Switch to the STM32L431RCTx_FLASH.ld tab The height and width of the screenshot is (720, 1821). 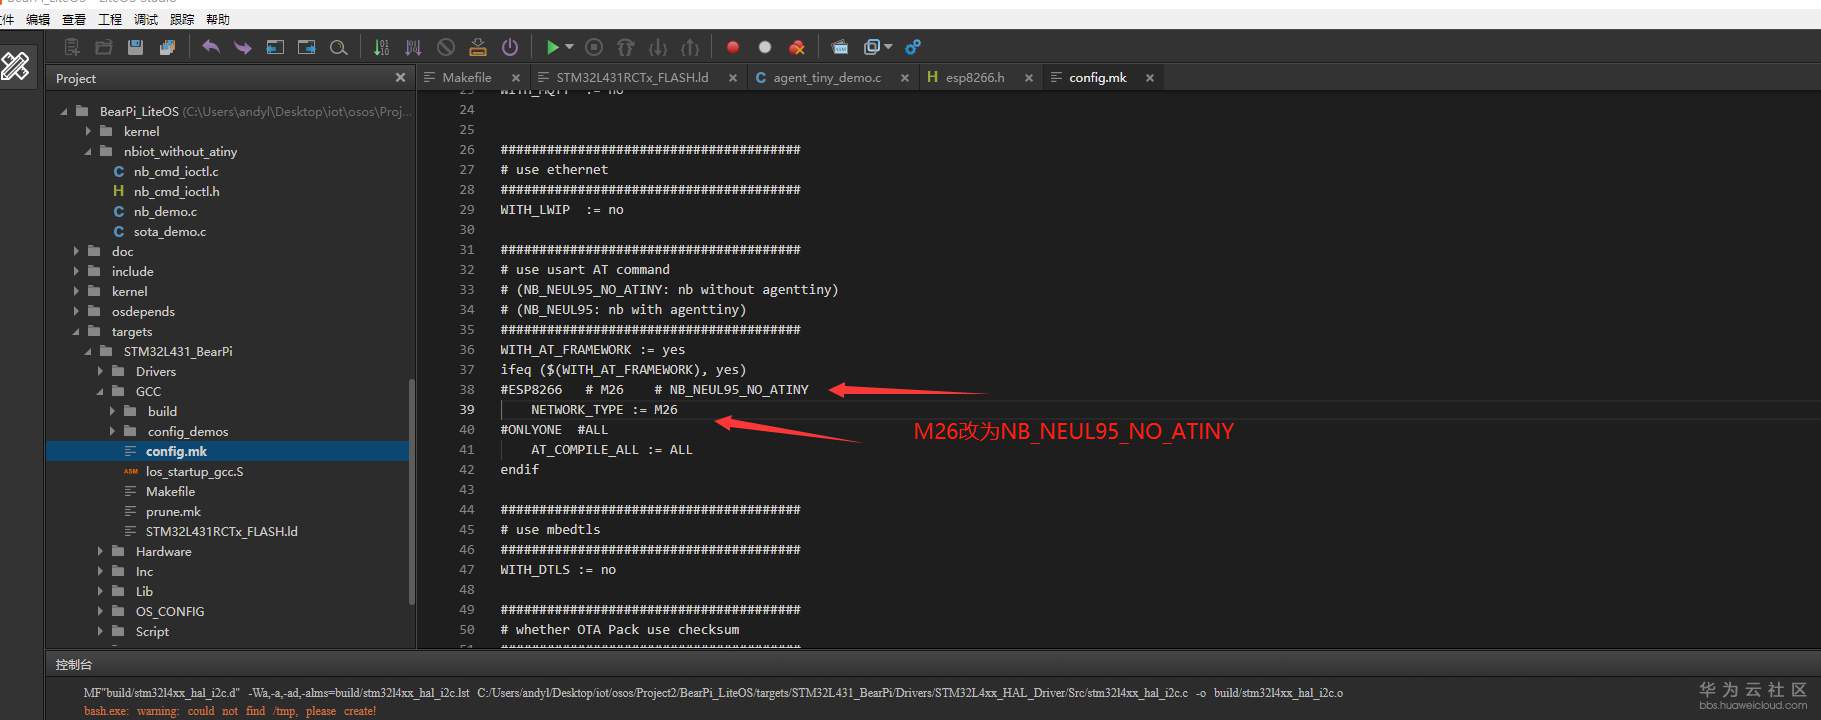632,78
